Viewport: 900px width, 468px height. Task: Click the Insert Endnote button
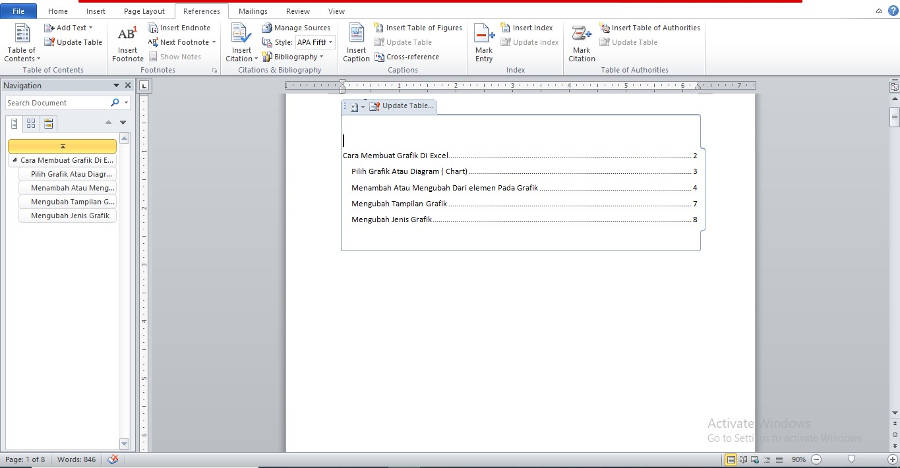[179, 28]
